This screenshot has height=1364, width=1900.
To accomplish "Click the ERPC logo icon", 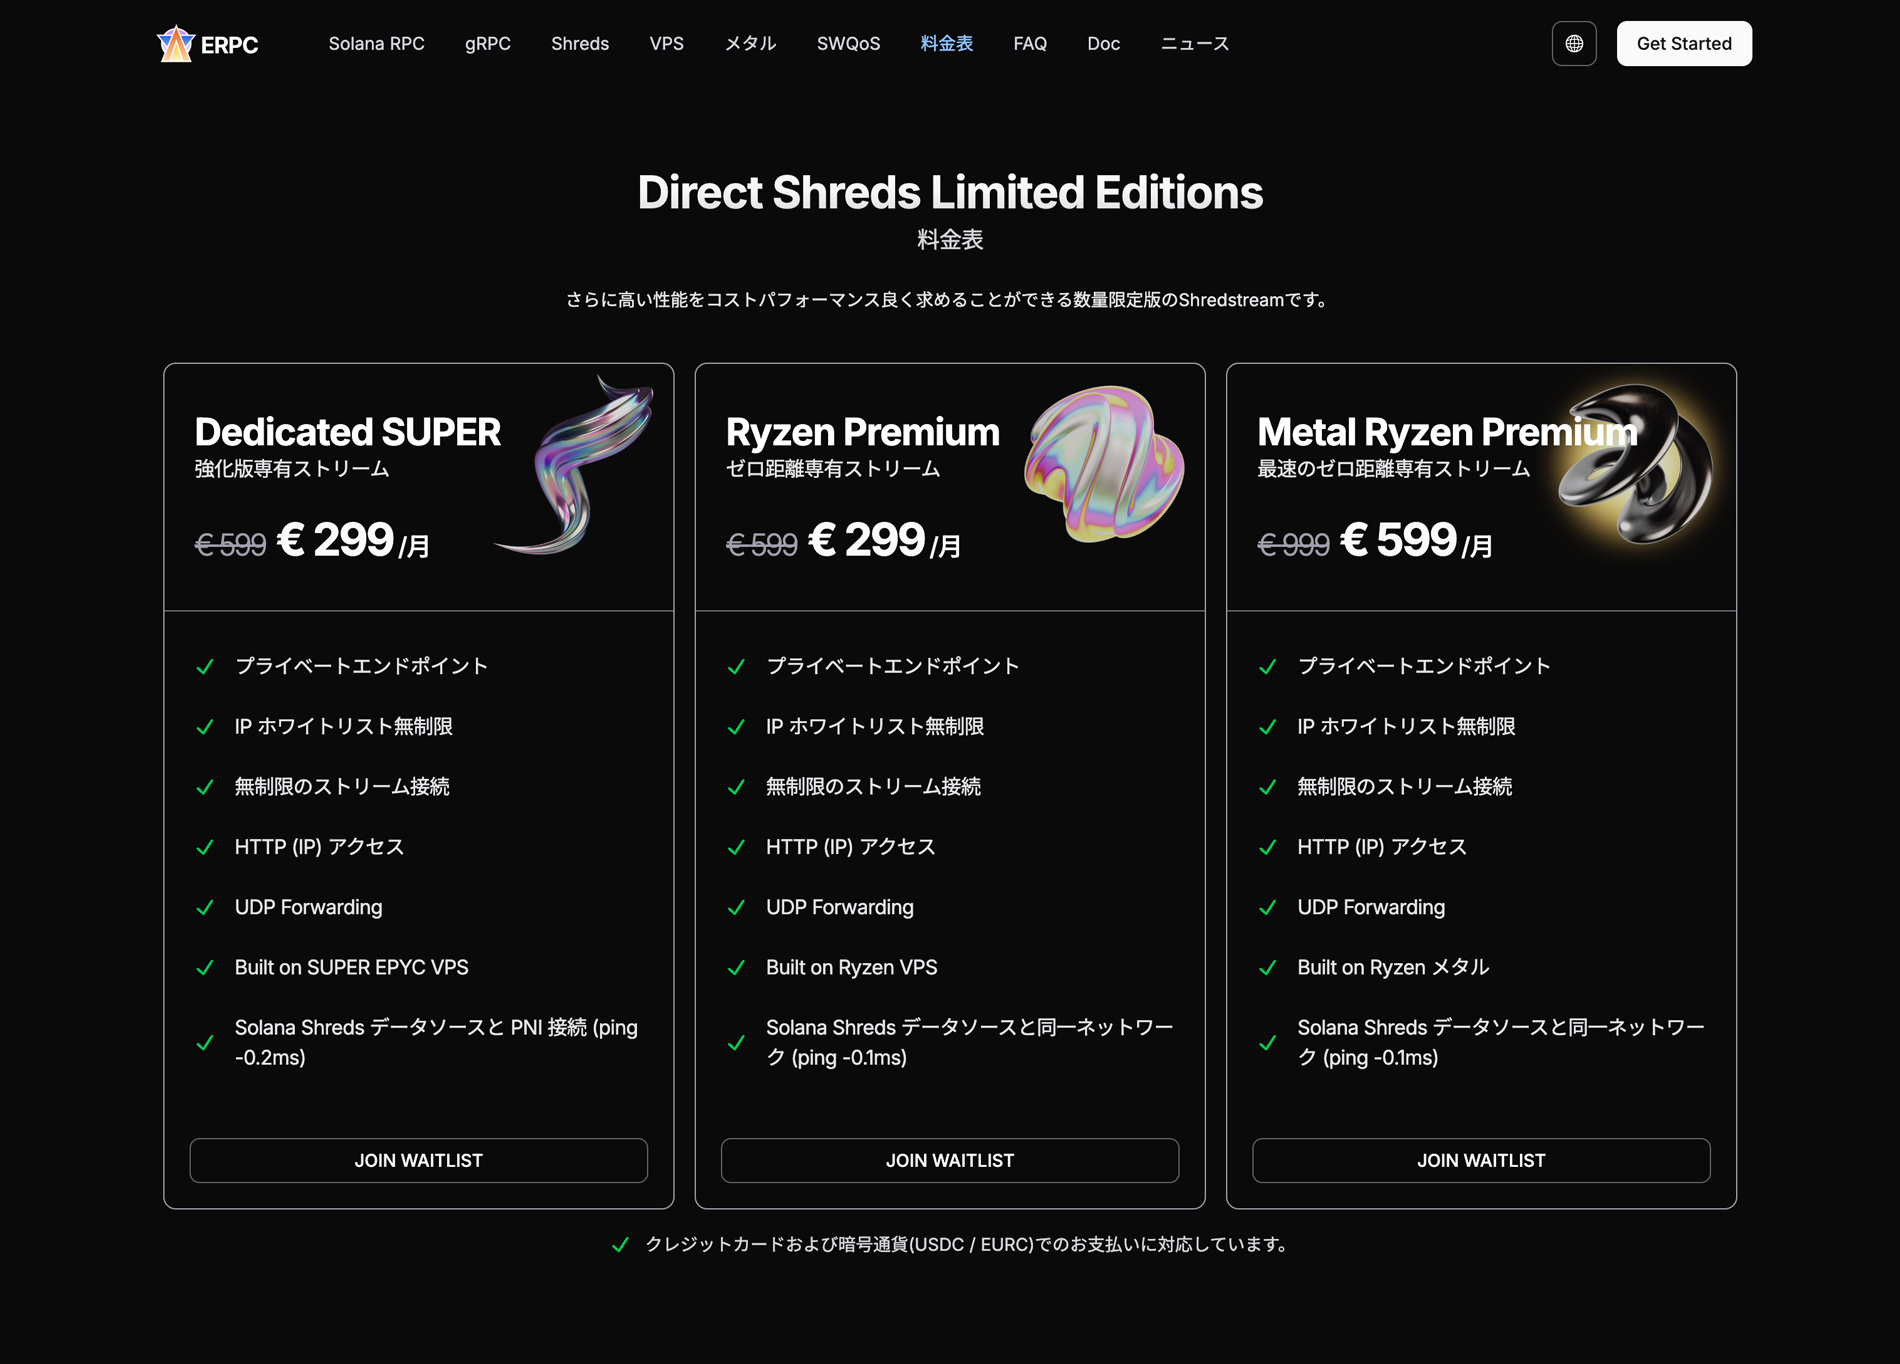I will [x=176, y=44].
